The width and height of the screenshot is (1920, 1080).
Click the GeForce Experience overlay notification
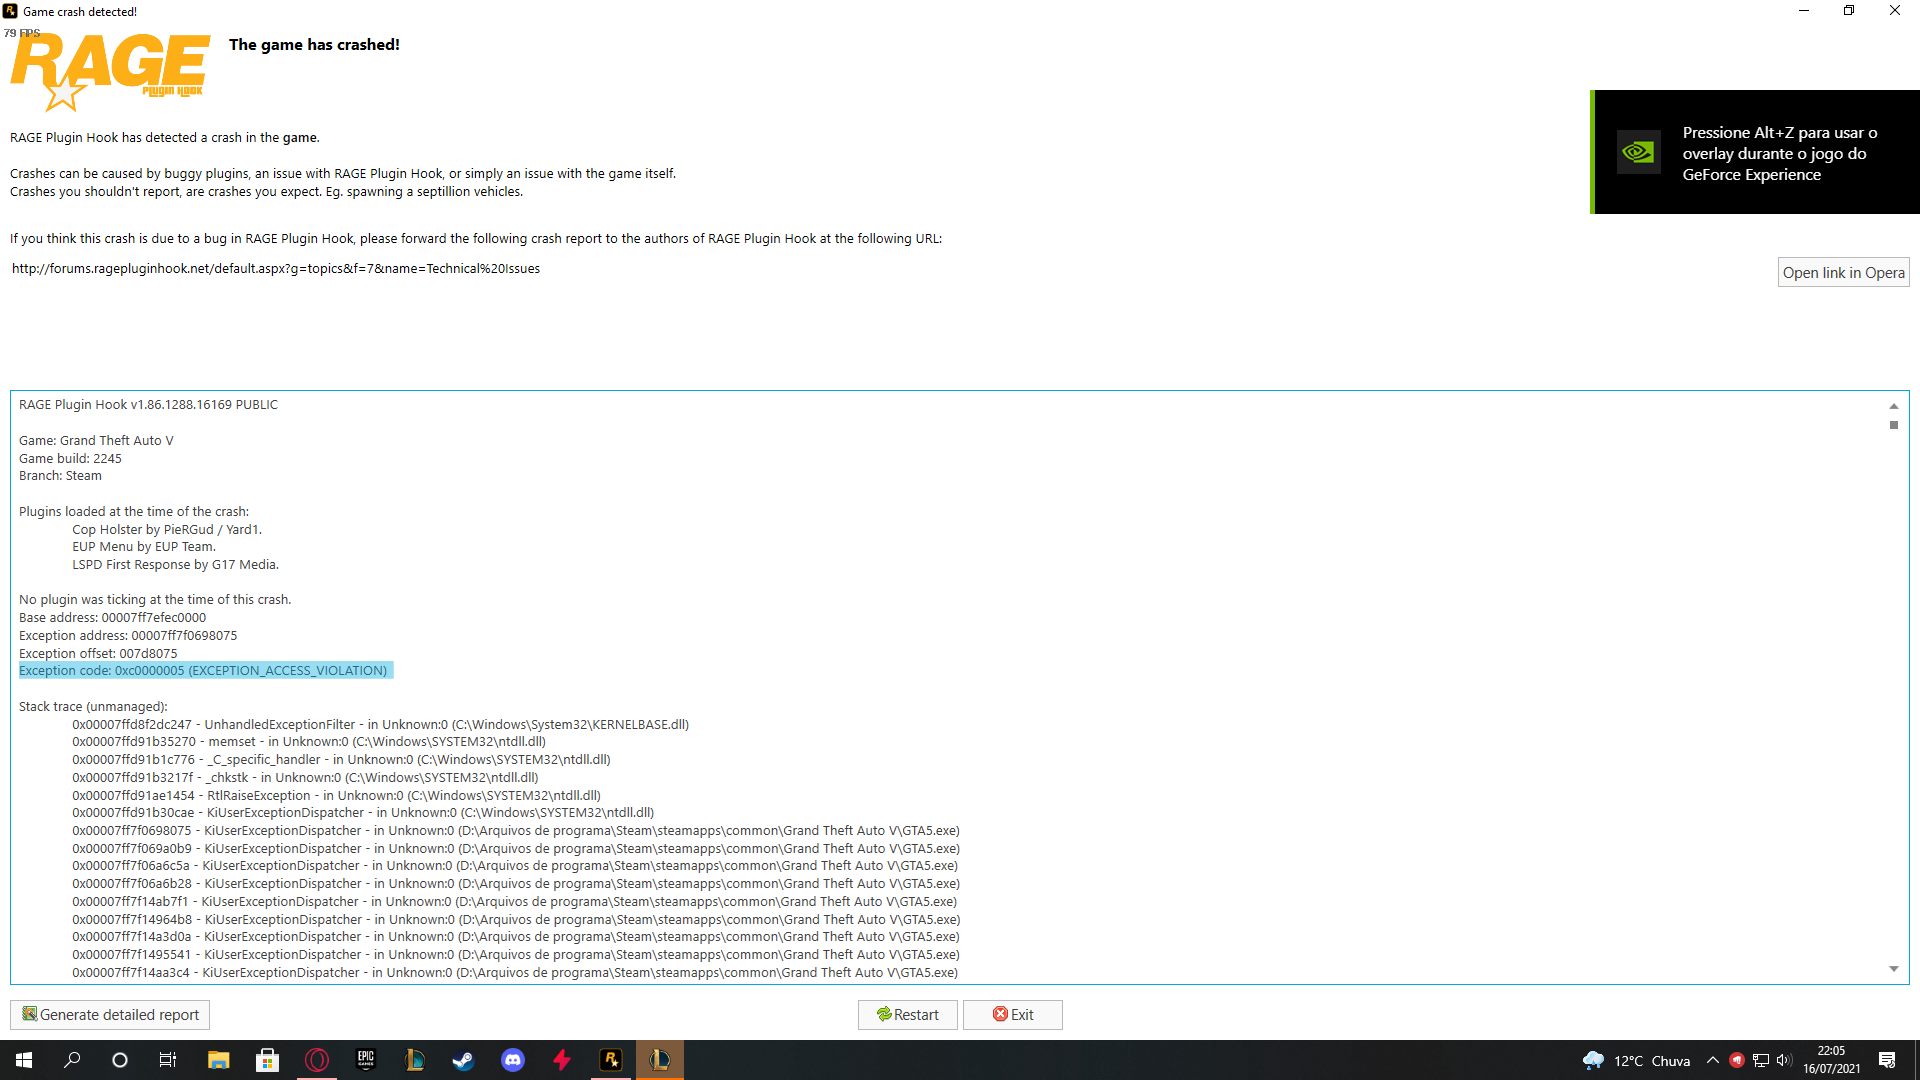tap(1755, 152)
